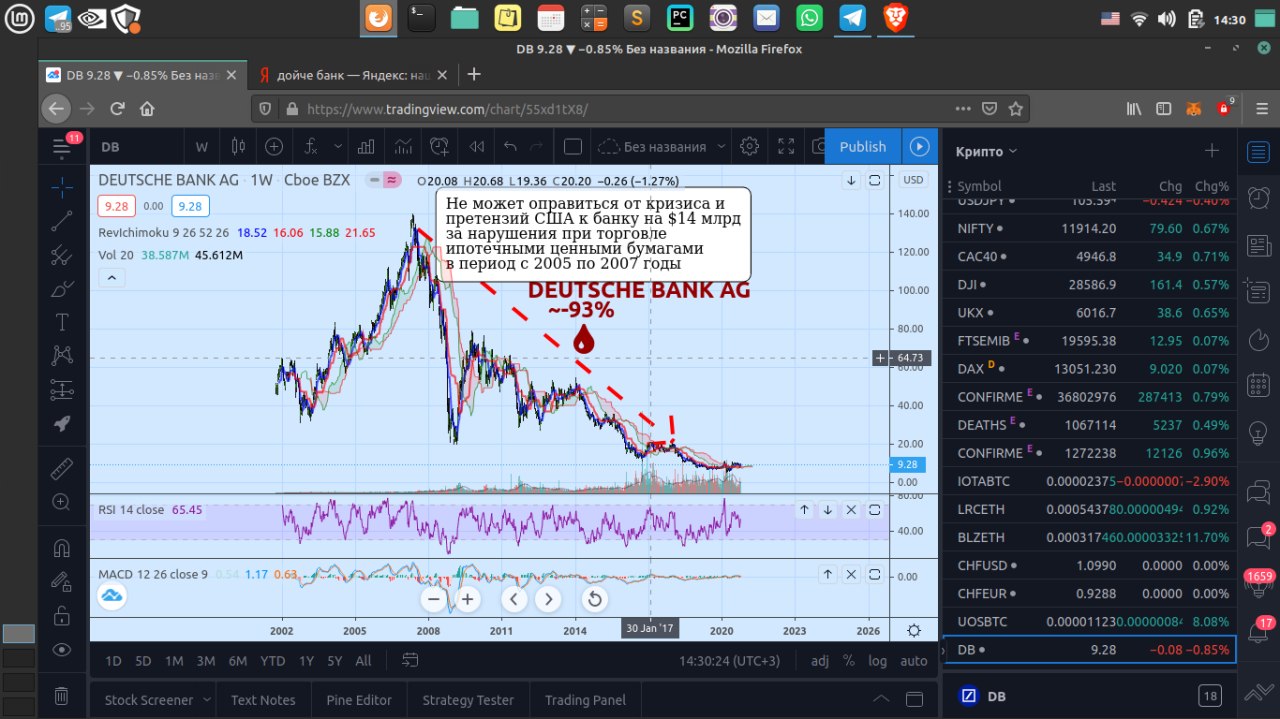Select the DAX row in the watchlist
Image resolution: width=1280 pixels, height=719 pixels.
(1090, 368)
